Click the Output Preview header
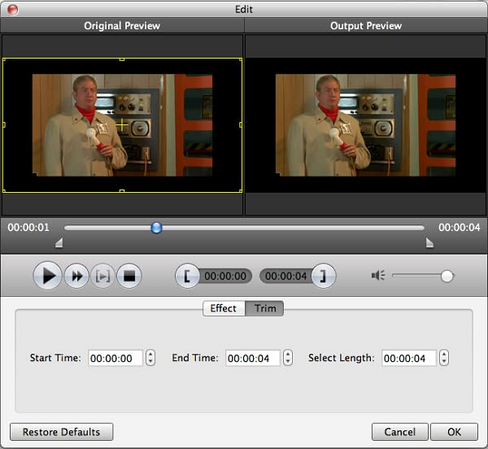Viewport: 488px width, 449px height. (x=366, y=26)
